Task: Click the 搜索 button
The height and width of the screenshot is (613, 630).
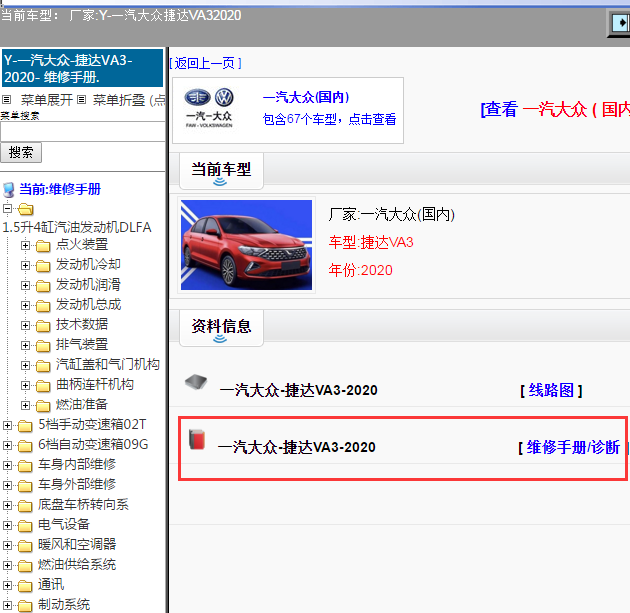Action: tap(21, 153)
